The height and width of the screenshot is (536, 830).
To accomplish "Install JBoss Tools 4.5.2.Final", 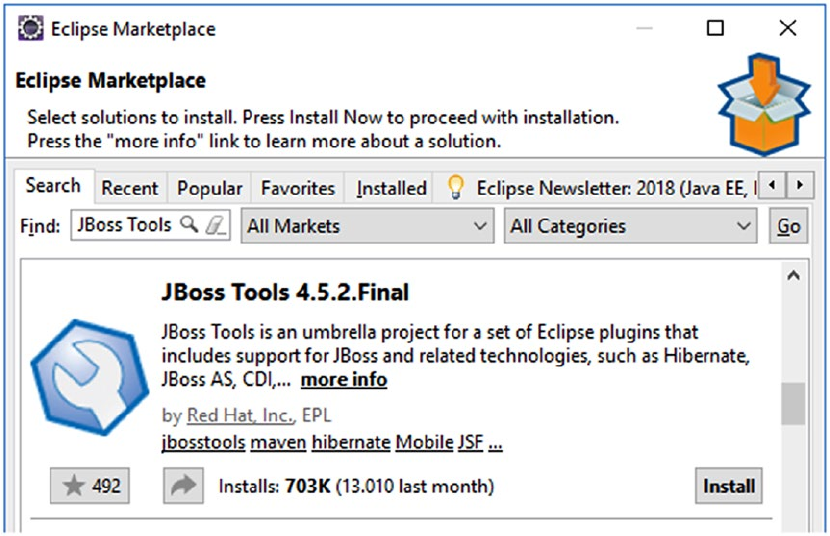I will [x=729, y=485].
